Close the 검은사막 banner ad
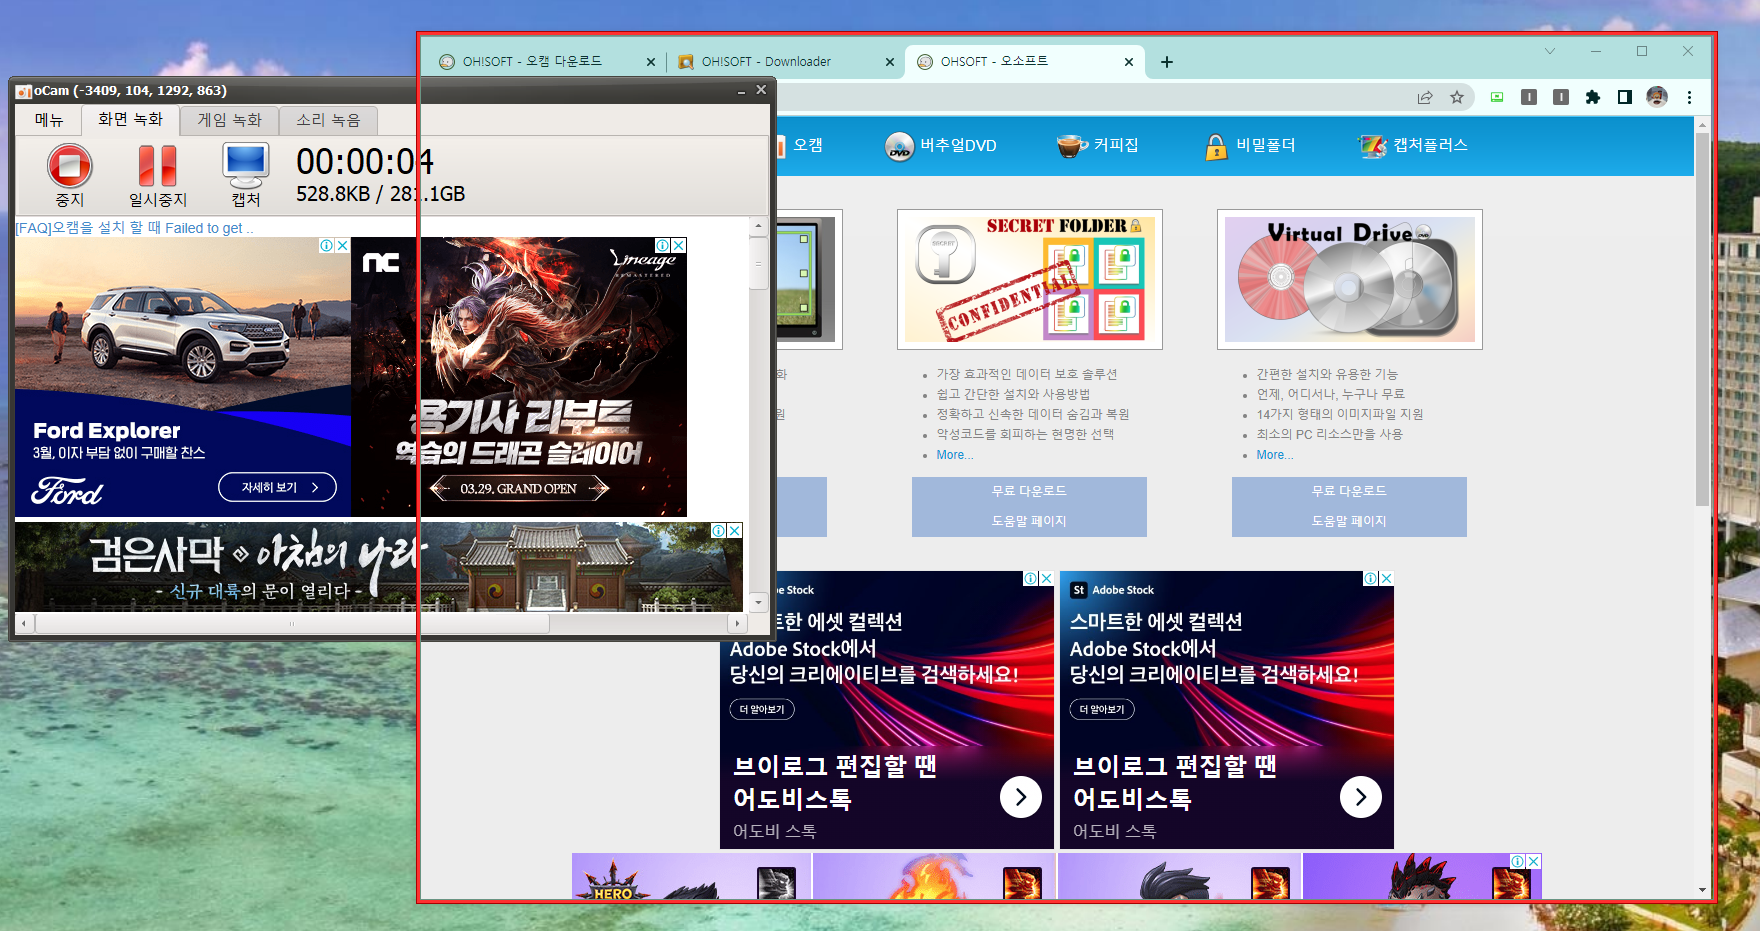The height and width of the screenshot is (931, 1760). point(734,530)
